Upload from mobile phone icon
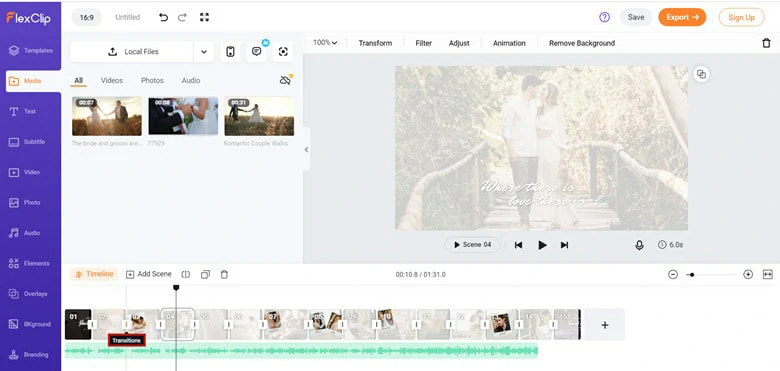780x371 pixels. pyautogui.click(x=230, y=52)
